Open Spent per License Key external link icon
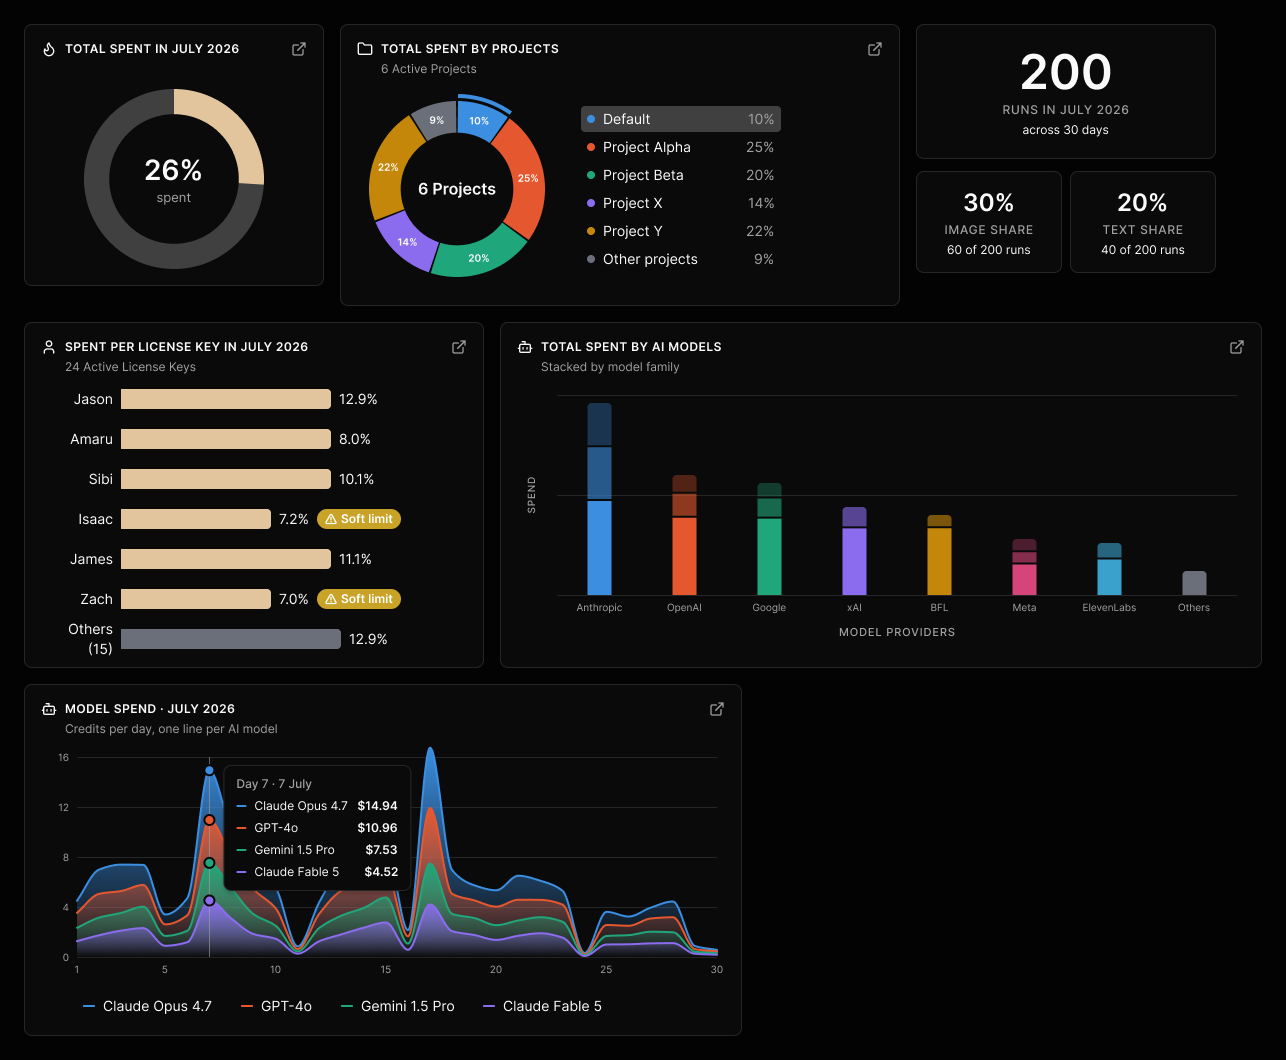The height and width of the screenshot is (1060, 1286). click(459, 347)
